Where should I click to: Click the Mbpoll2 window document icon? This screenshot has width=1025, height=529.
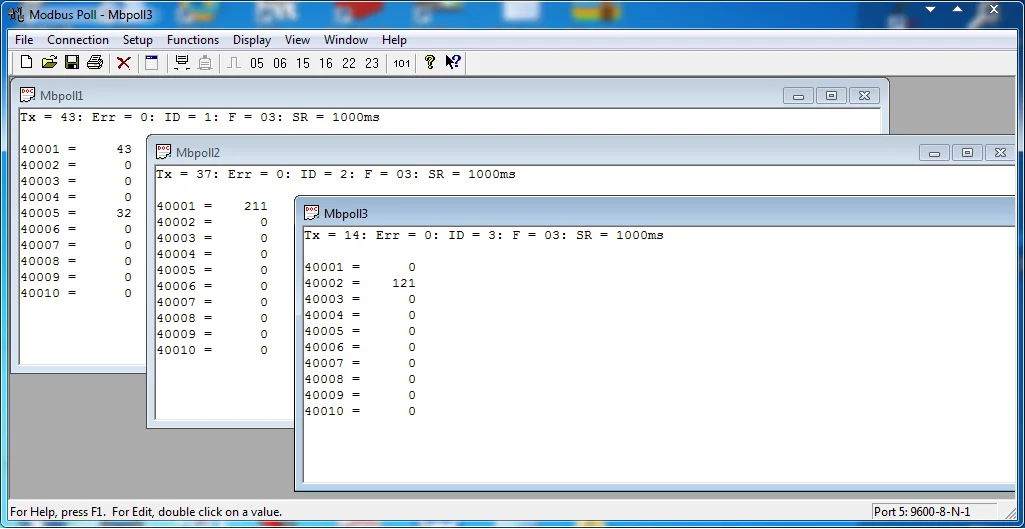click(x=163, y=152)
